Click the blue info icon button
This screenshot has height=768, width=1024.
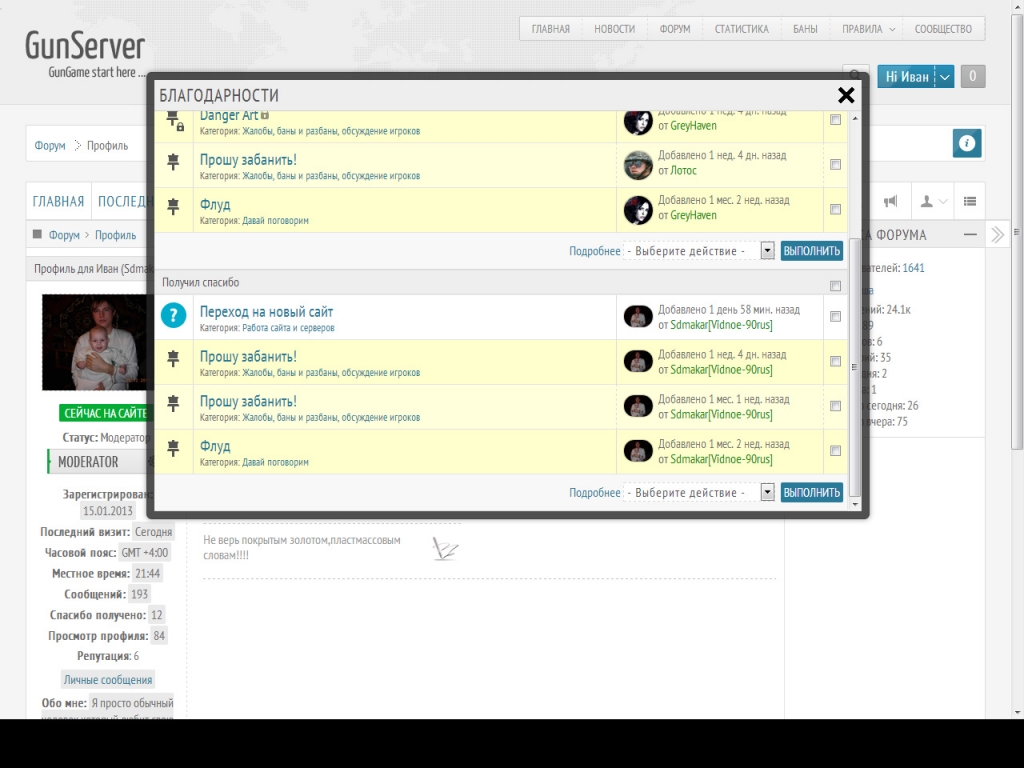967,144
